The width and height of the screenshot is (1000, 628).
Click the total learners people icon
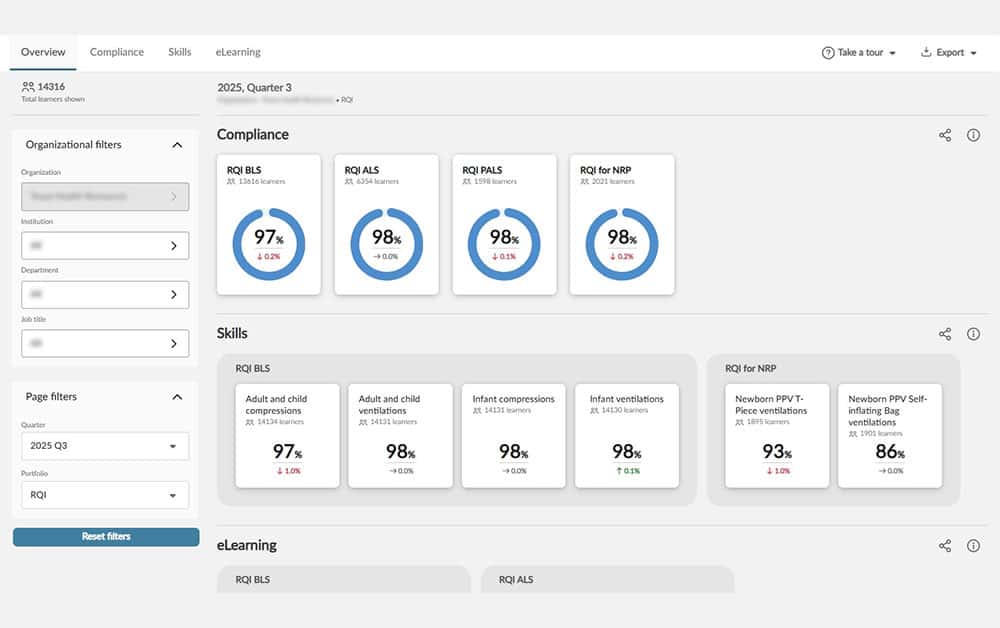28,87
